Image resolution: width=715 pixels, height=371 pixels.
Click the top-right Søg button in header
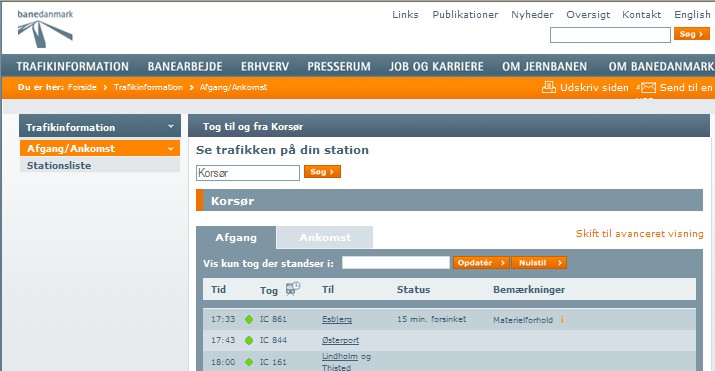(x=691, y=34)
